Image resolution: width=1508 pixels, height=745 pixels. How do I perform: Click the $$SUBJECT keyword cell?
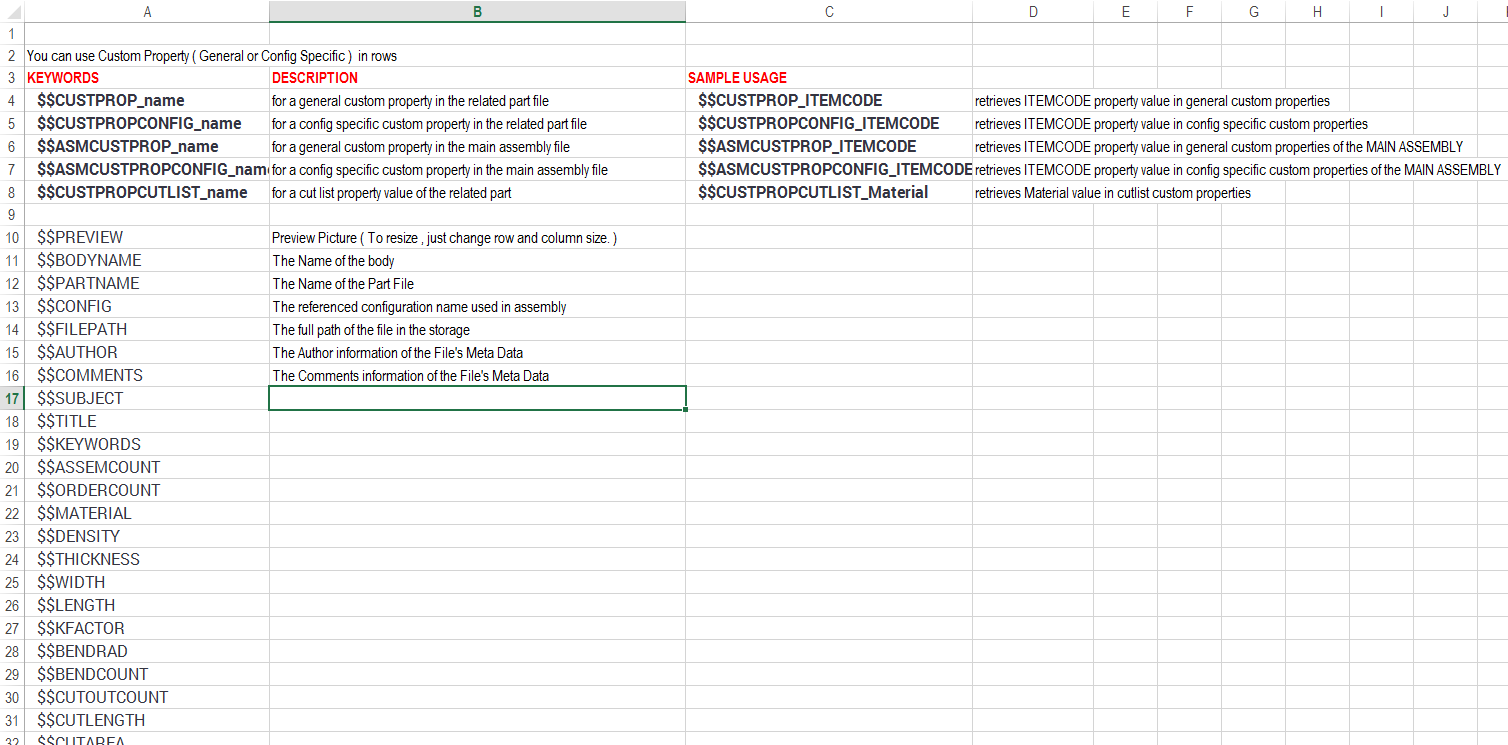click(147, 398)
